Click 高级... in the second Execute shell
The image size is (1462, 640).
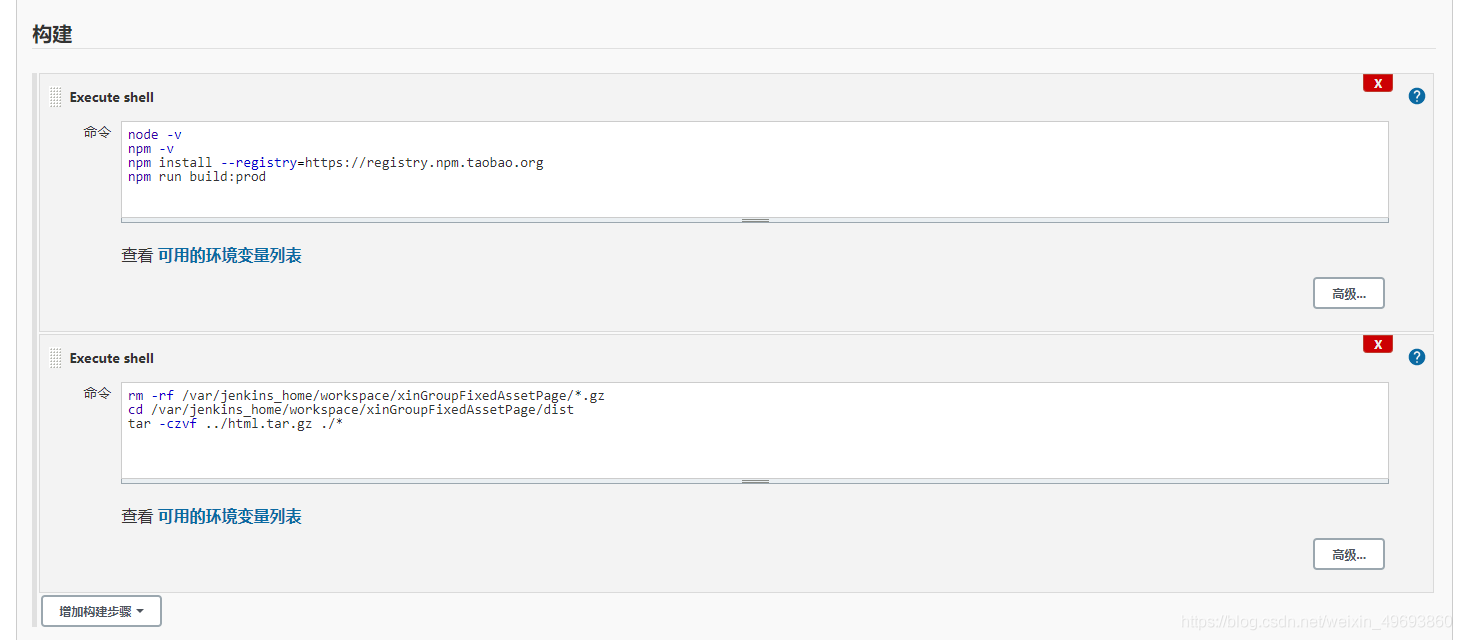[1348, 554]
